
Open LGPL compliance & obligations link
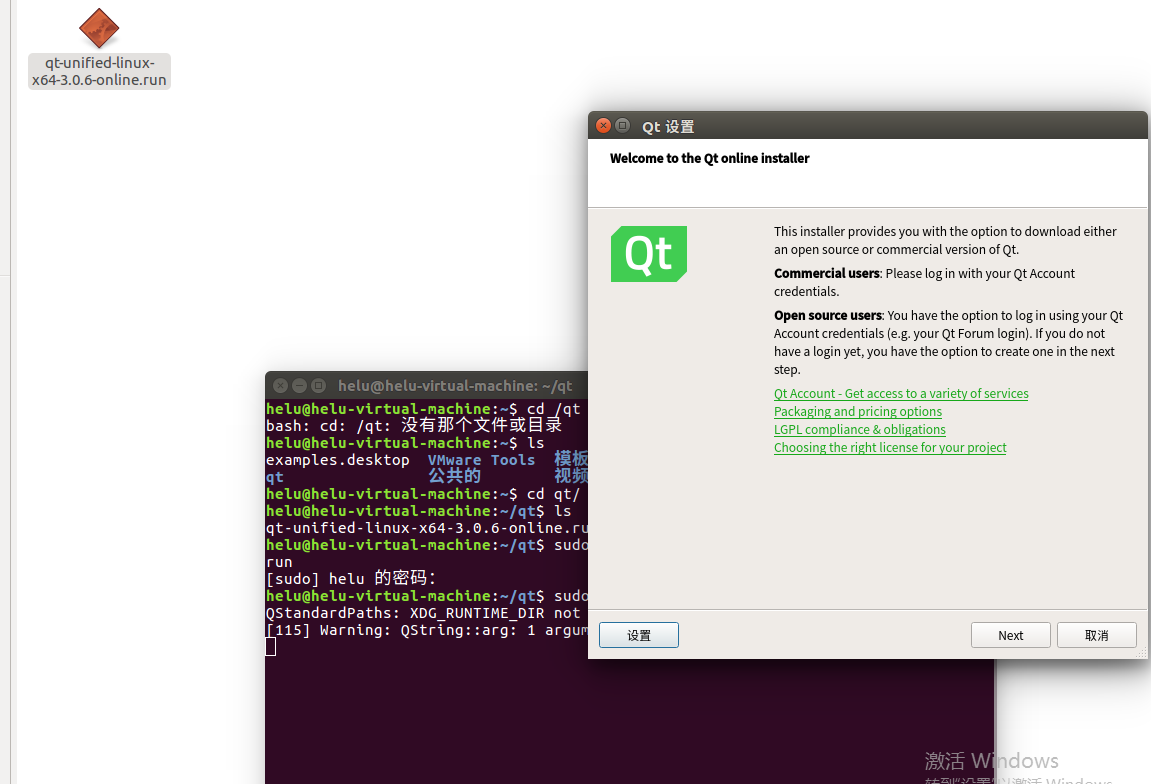click(860, 429)
